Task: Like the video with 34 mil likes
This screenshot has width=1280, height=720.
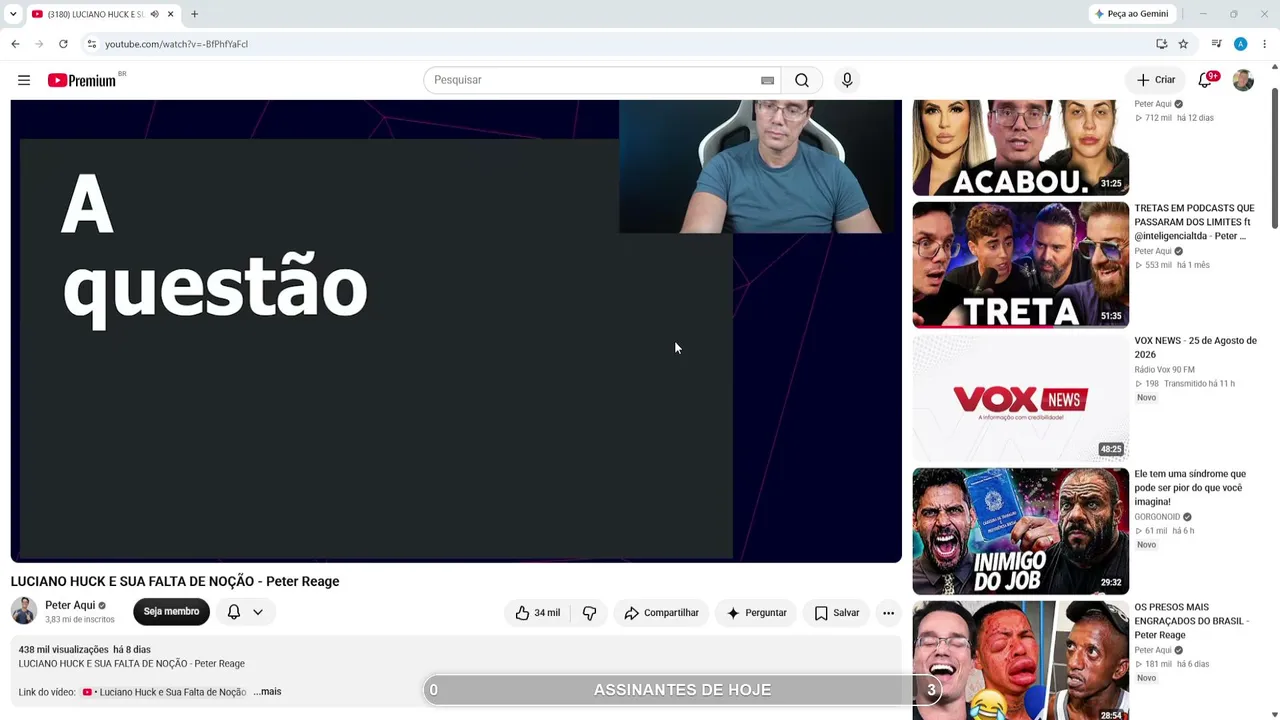Action: tap(537, 613)
